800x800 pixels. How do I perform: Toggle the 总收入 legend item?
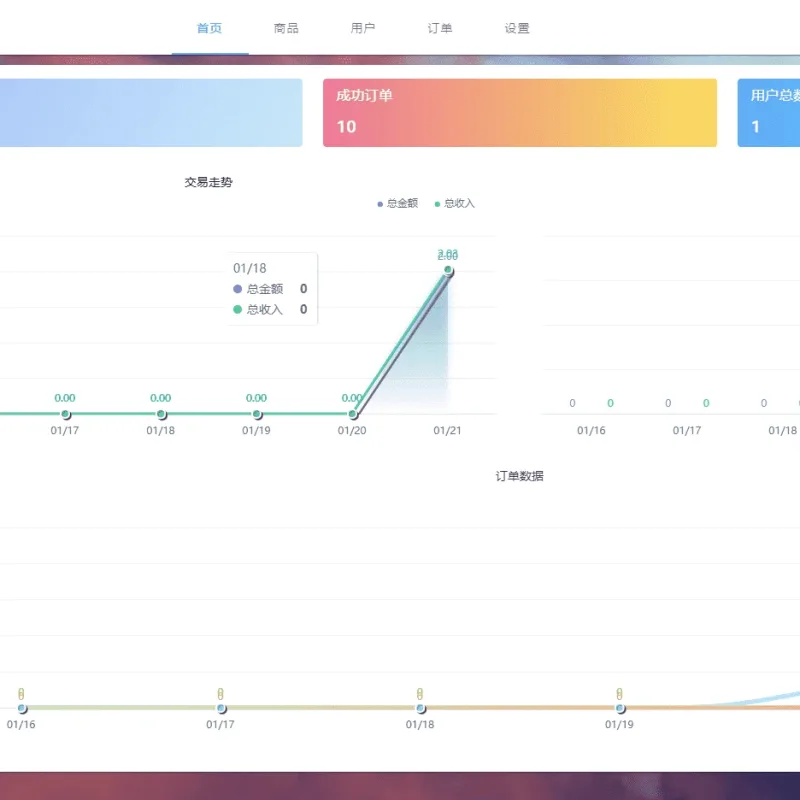point(455,204)
